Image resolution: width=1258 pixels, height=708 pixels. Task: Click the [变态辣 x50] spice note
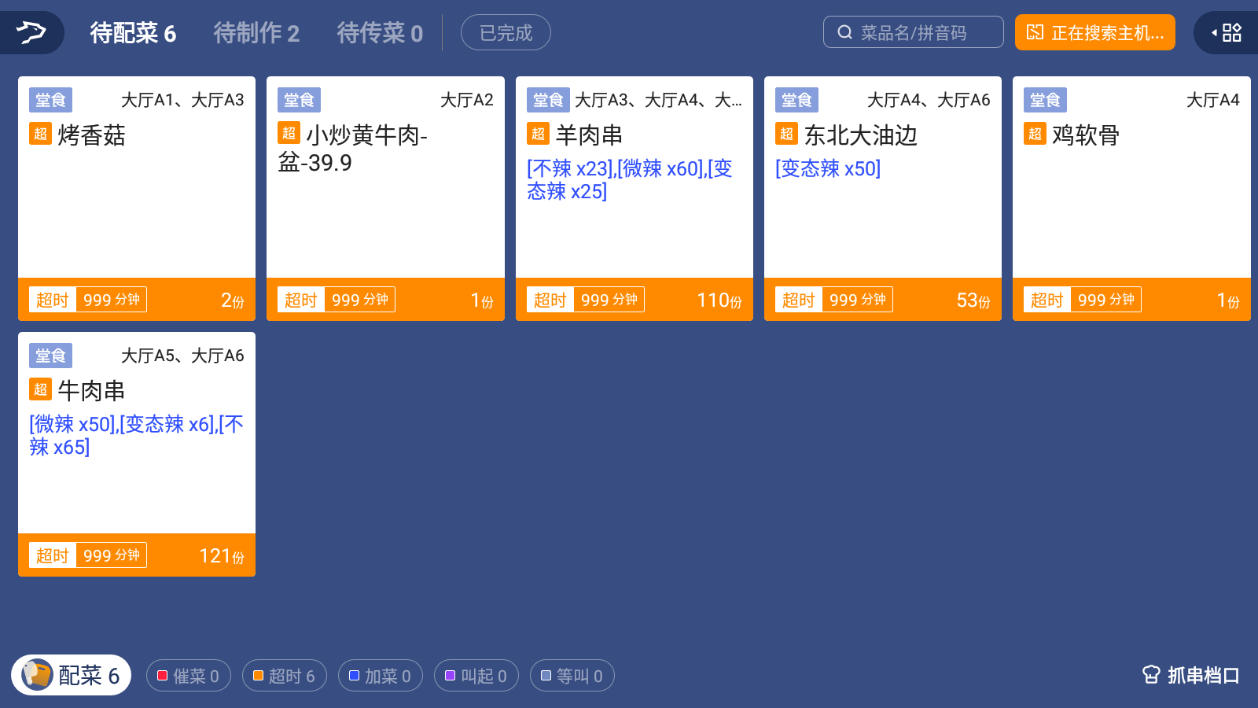pos(828,168)
